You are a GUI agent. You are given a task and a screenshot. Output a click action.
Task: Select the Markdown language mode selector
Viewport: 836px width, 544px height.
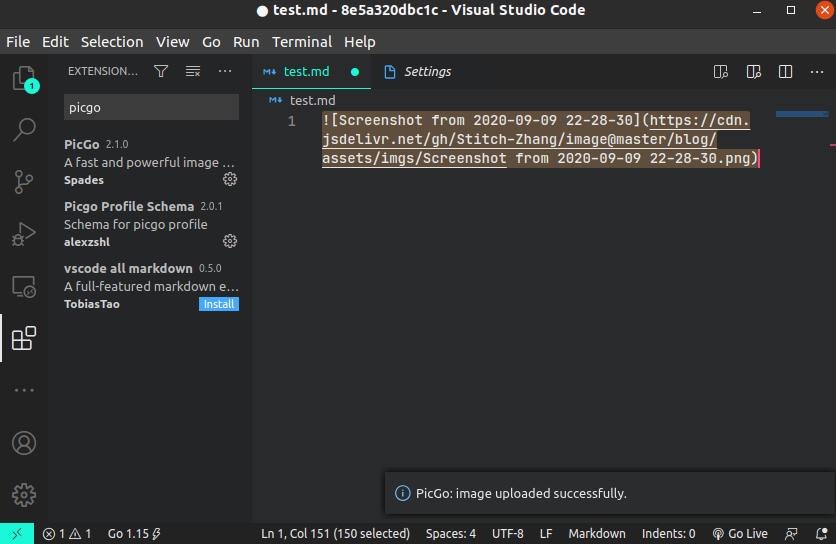(x=597, y=534)
